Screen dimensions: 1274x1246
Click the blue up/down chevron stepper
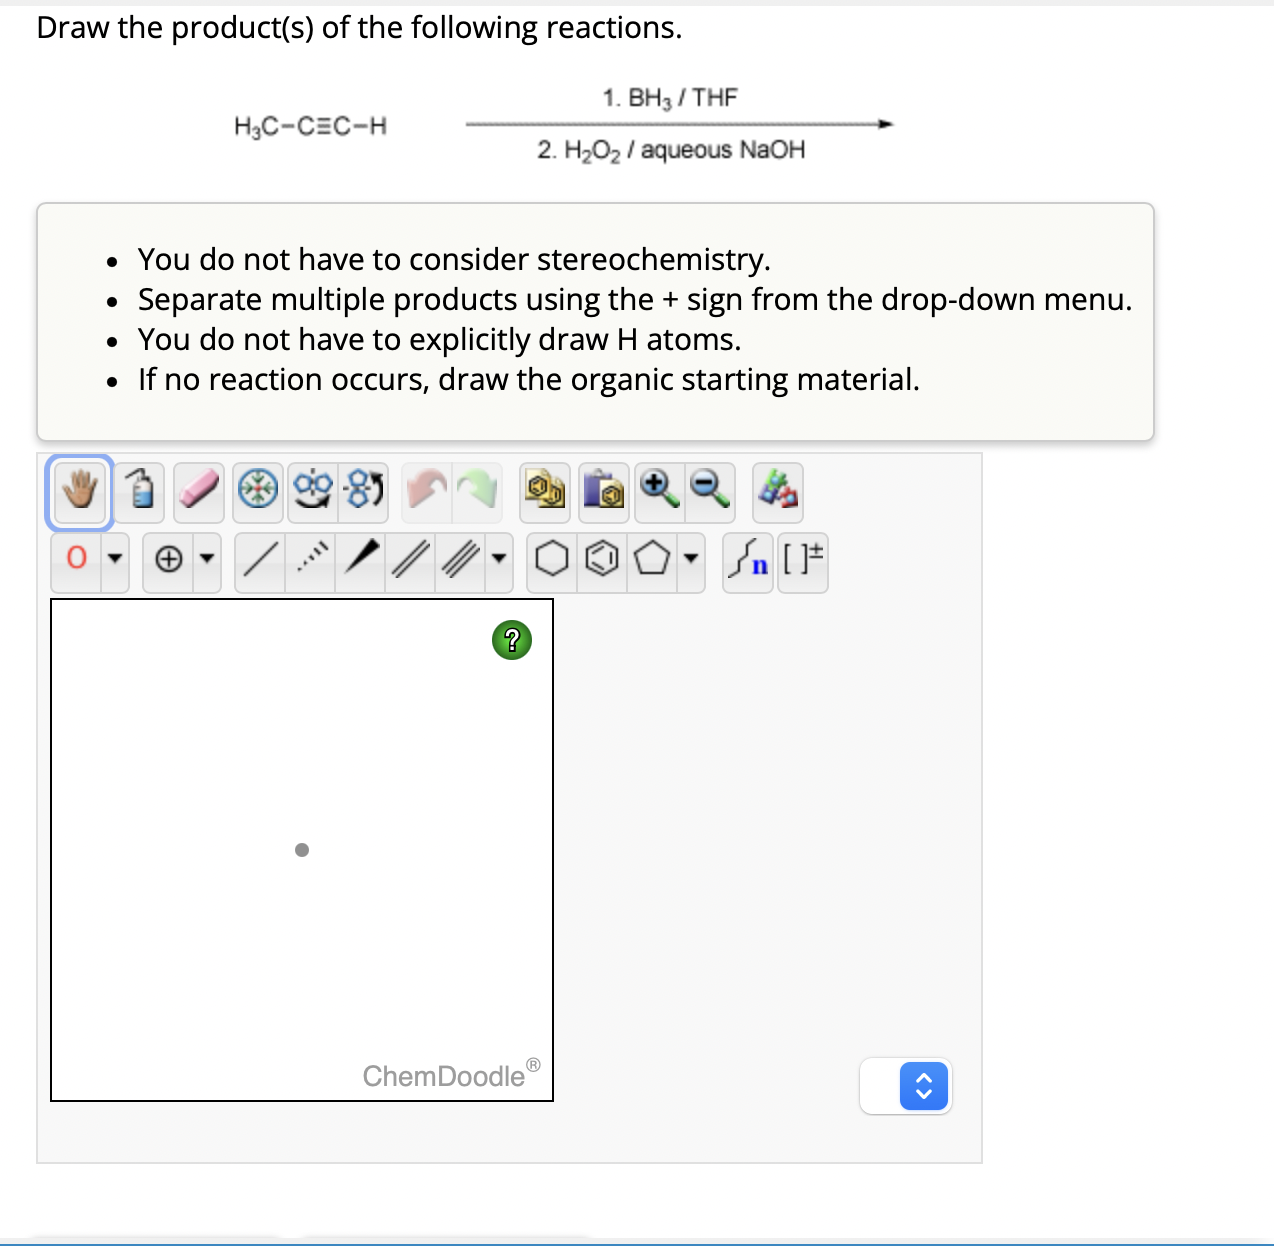923,1086
